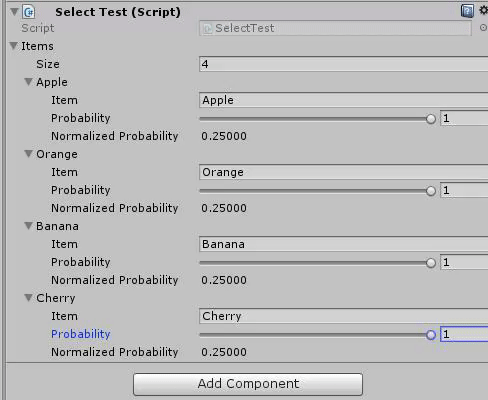Viewport: 488px width, 400px height.
Task: Open the component settings gear menu
Action: pyautogui.click(x=483, y=10)
